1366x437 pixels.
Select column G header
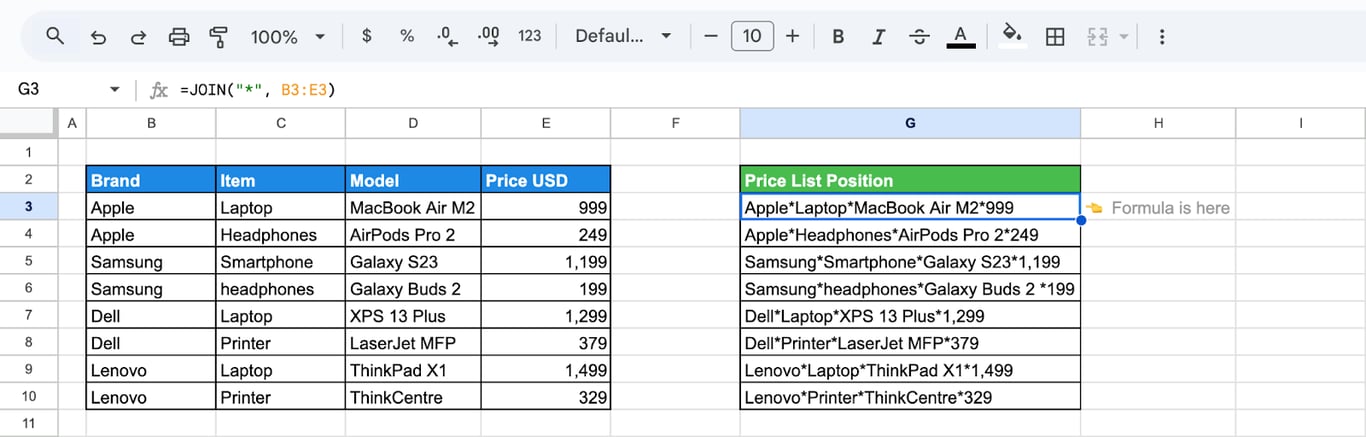click(x=910, y=123)
